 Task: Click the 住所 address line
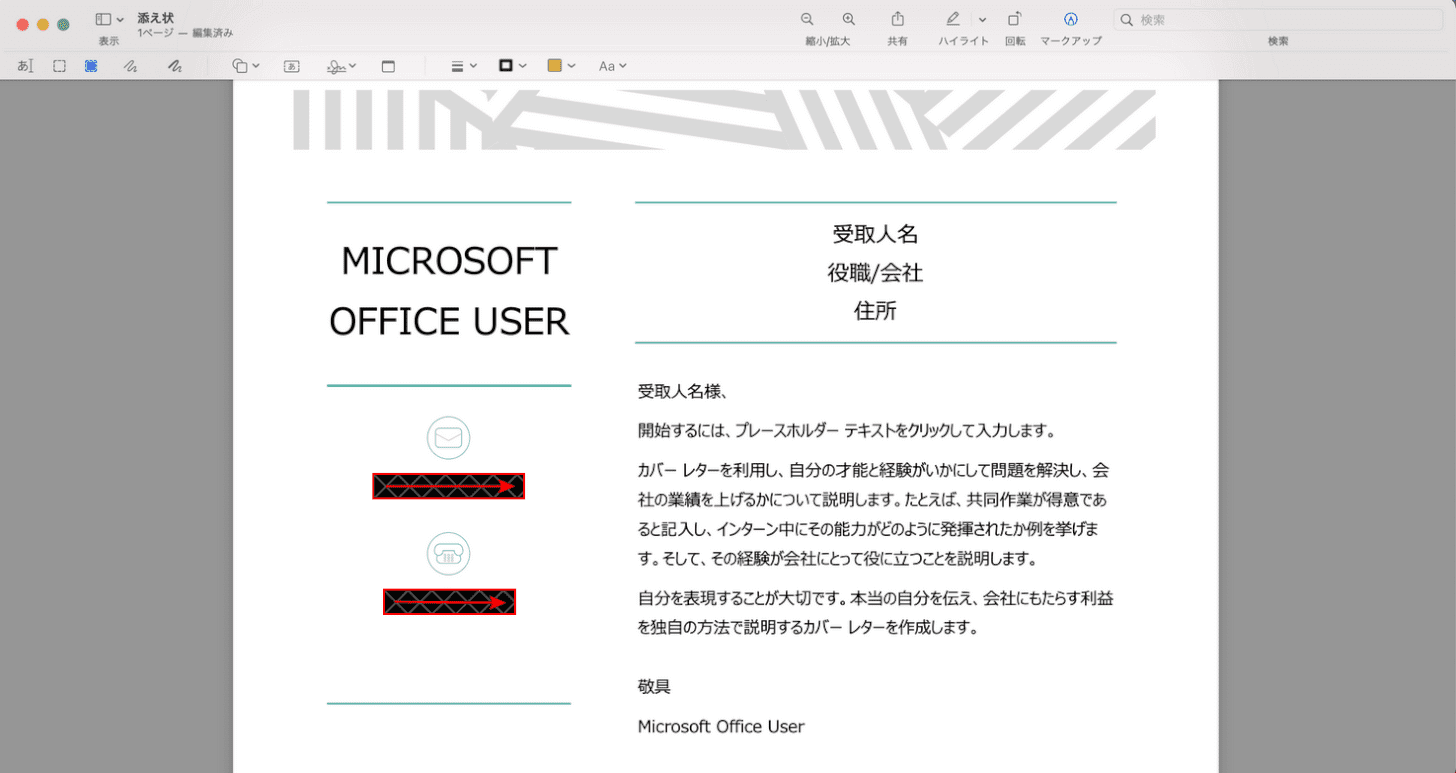click(875, 310)
